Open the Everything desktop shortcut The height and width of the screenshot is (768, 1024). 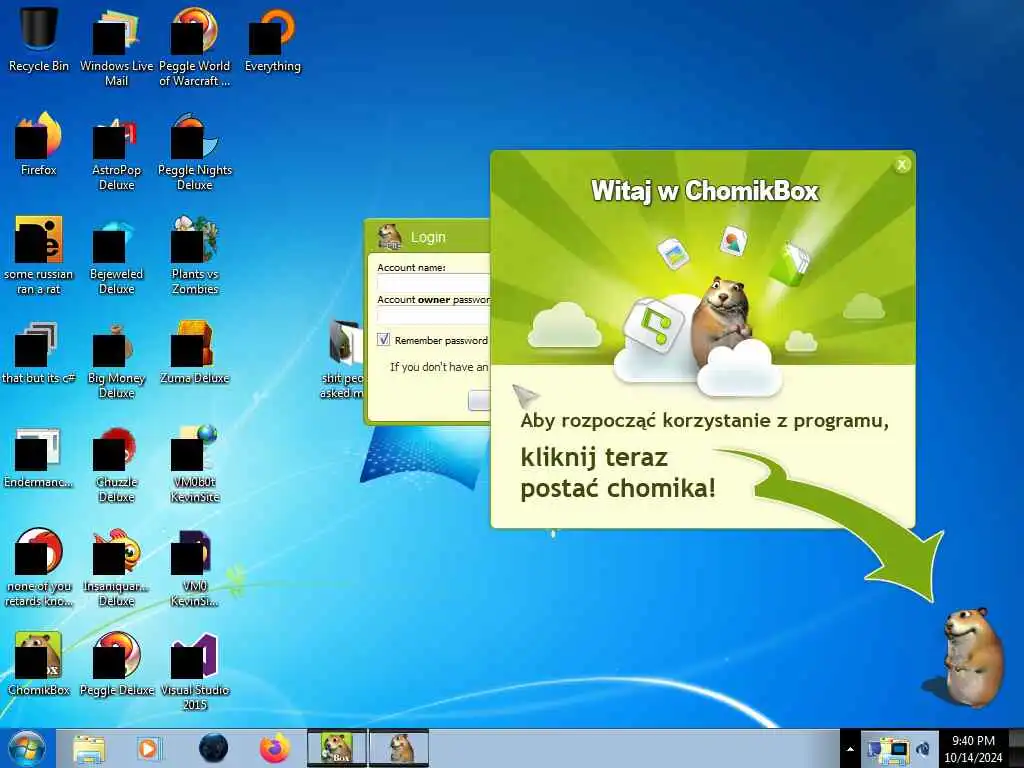click(x=273, y=39)
